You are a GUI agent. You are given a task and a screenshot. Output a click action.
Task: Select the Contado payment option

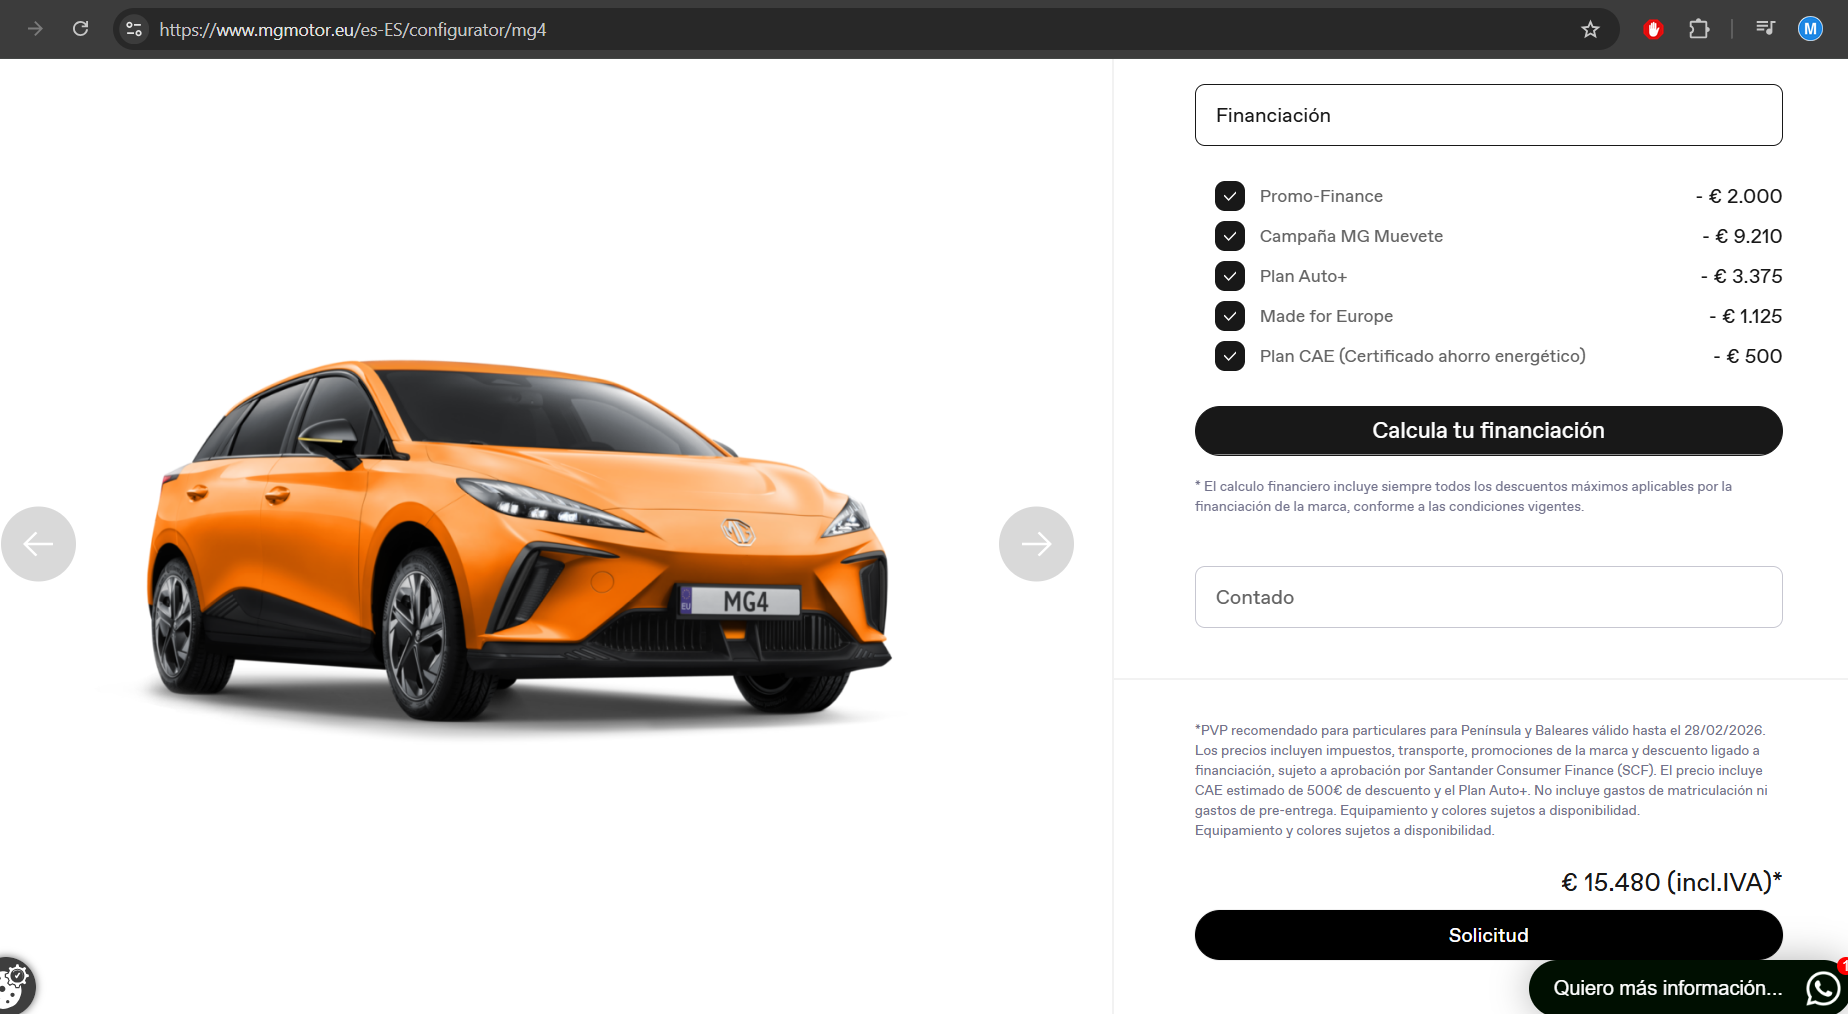(1488, 597)
